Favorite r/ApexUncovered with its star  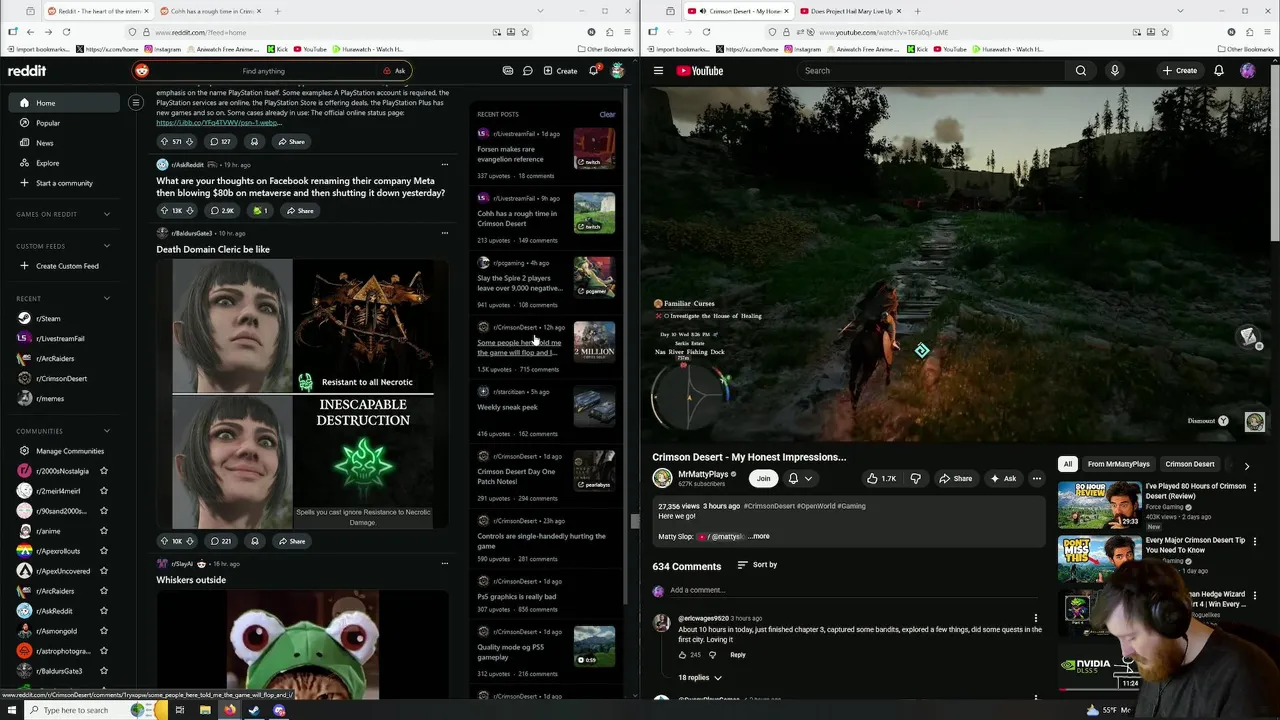103,571
